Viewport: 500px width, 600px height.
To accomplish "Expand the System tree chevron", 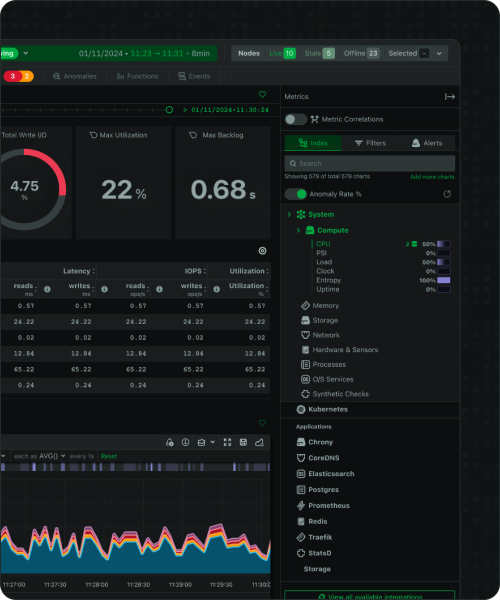I will pos(289,215).
